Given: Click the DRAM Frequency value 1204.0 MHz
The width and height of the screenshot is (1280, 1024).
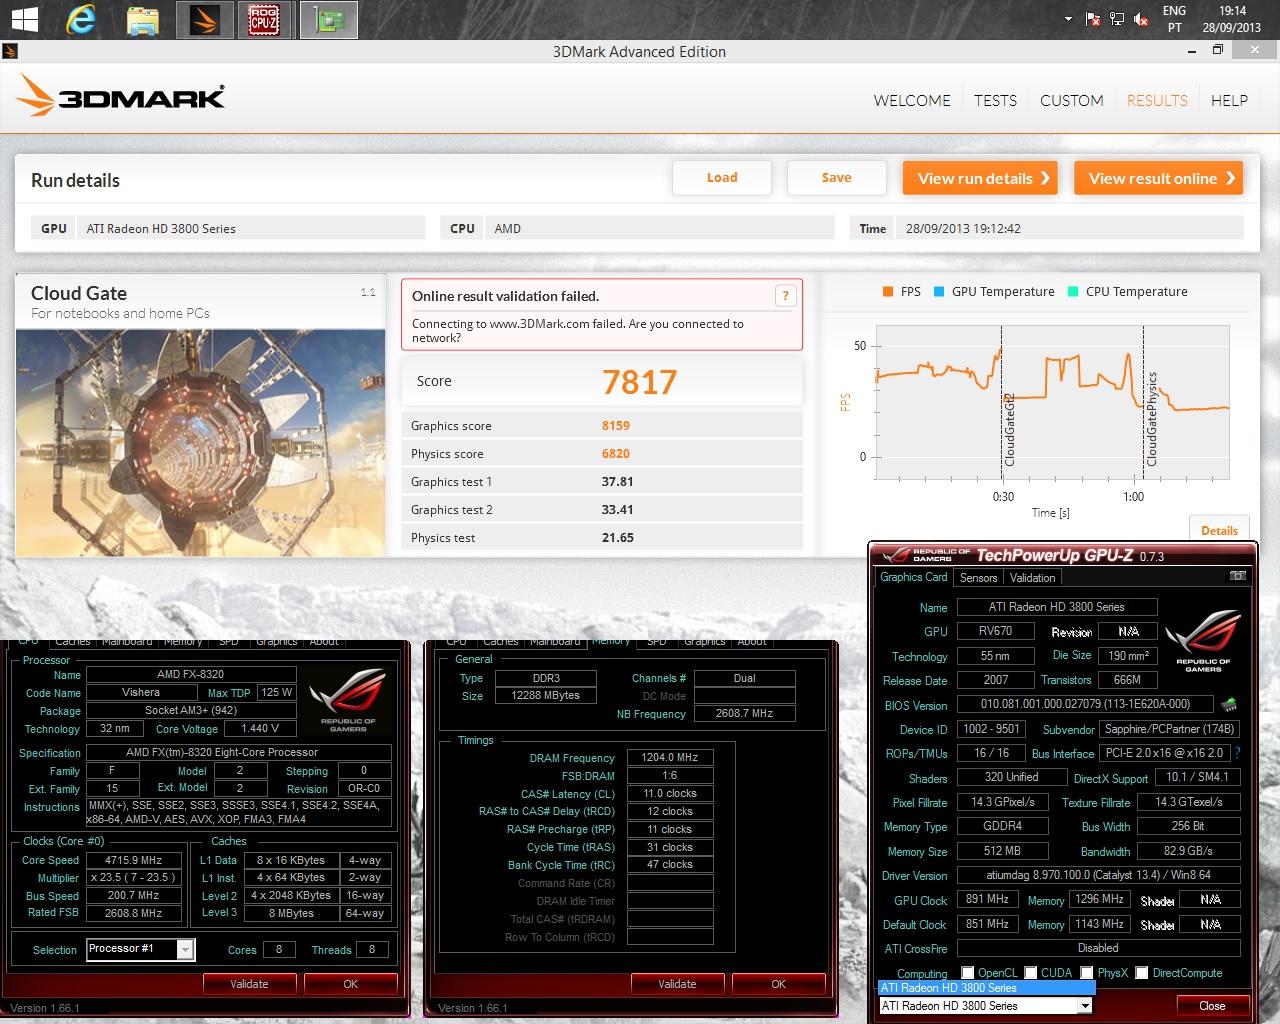Looking at the screenshot, I should coord(670,758).
